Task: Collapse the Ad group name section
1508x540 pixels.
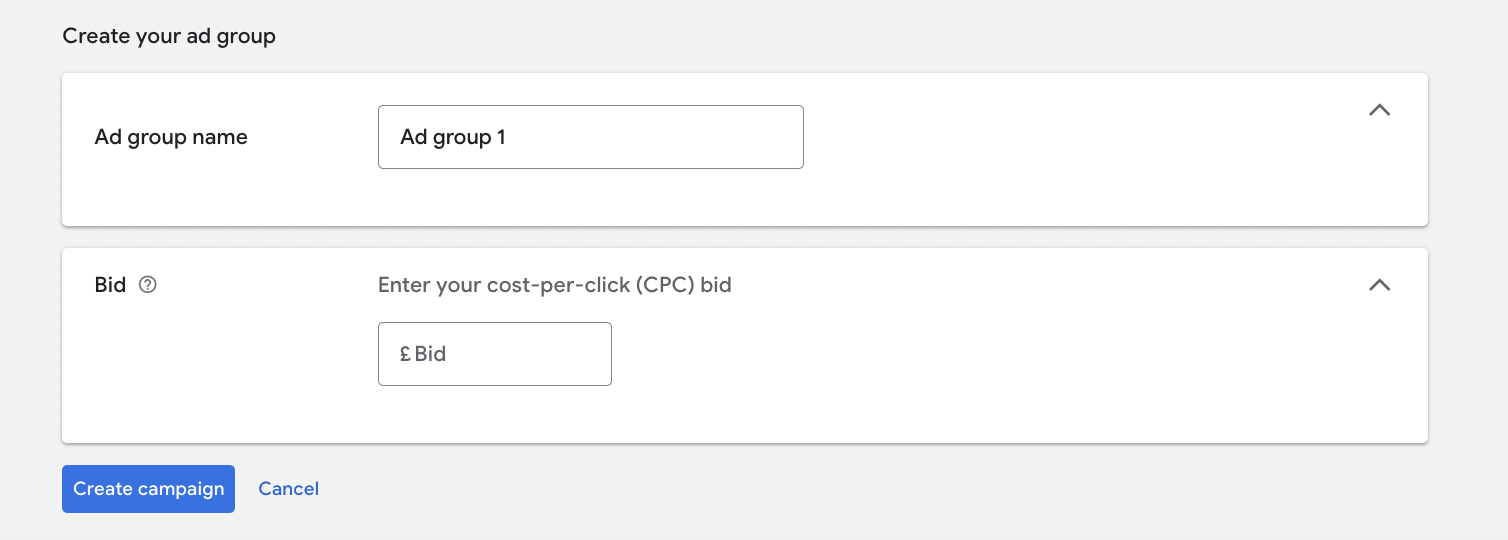Action: pos(1379,110)
